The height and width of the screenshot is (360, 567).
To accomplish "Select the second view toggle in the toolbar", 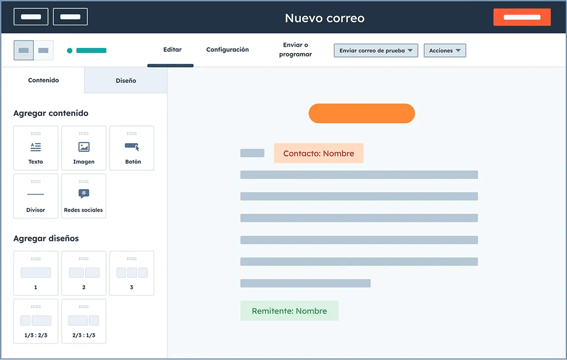I will coord(44,50).
